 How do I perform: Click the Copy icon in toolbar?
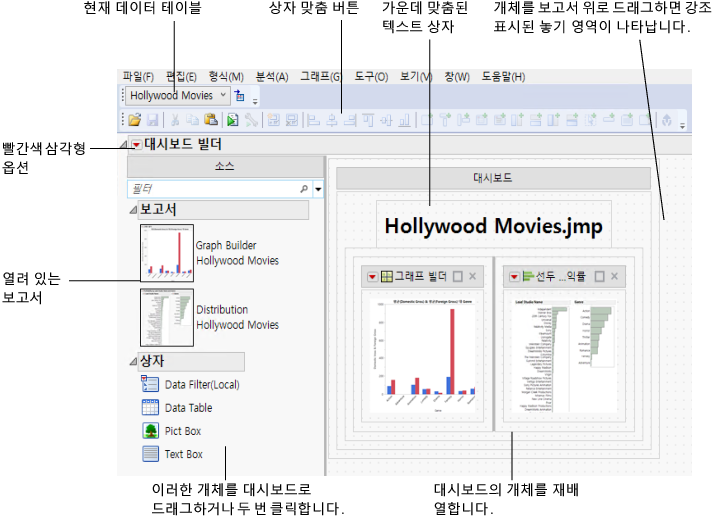(193, 120)
